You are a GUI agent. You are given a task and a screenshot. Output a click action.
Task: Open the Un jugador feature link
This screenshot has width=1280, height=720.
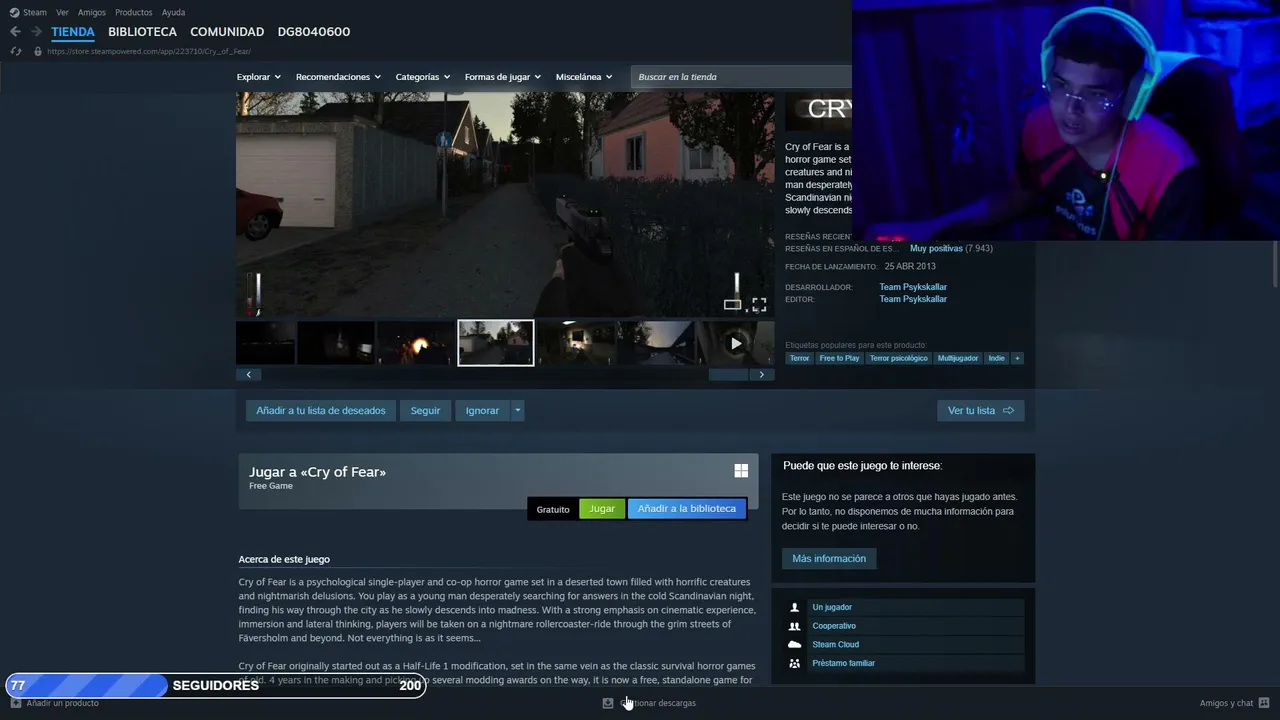point(832,607)
